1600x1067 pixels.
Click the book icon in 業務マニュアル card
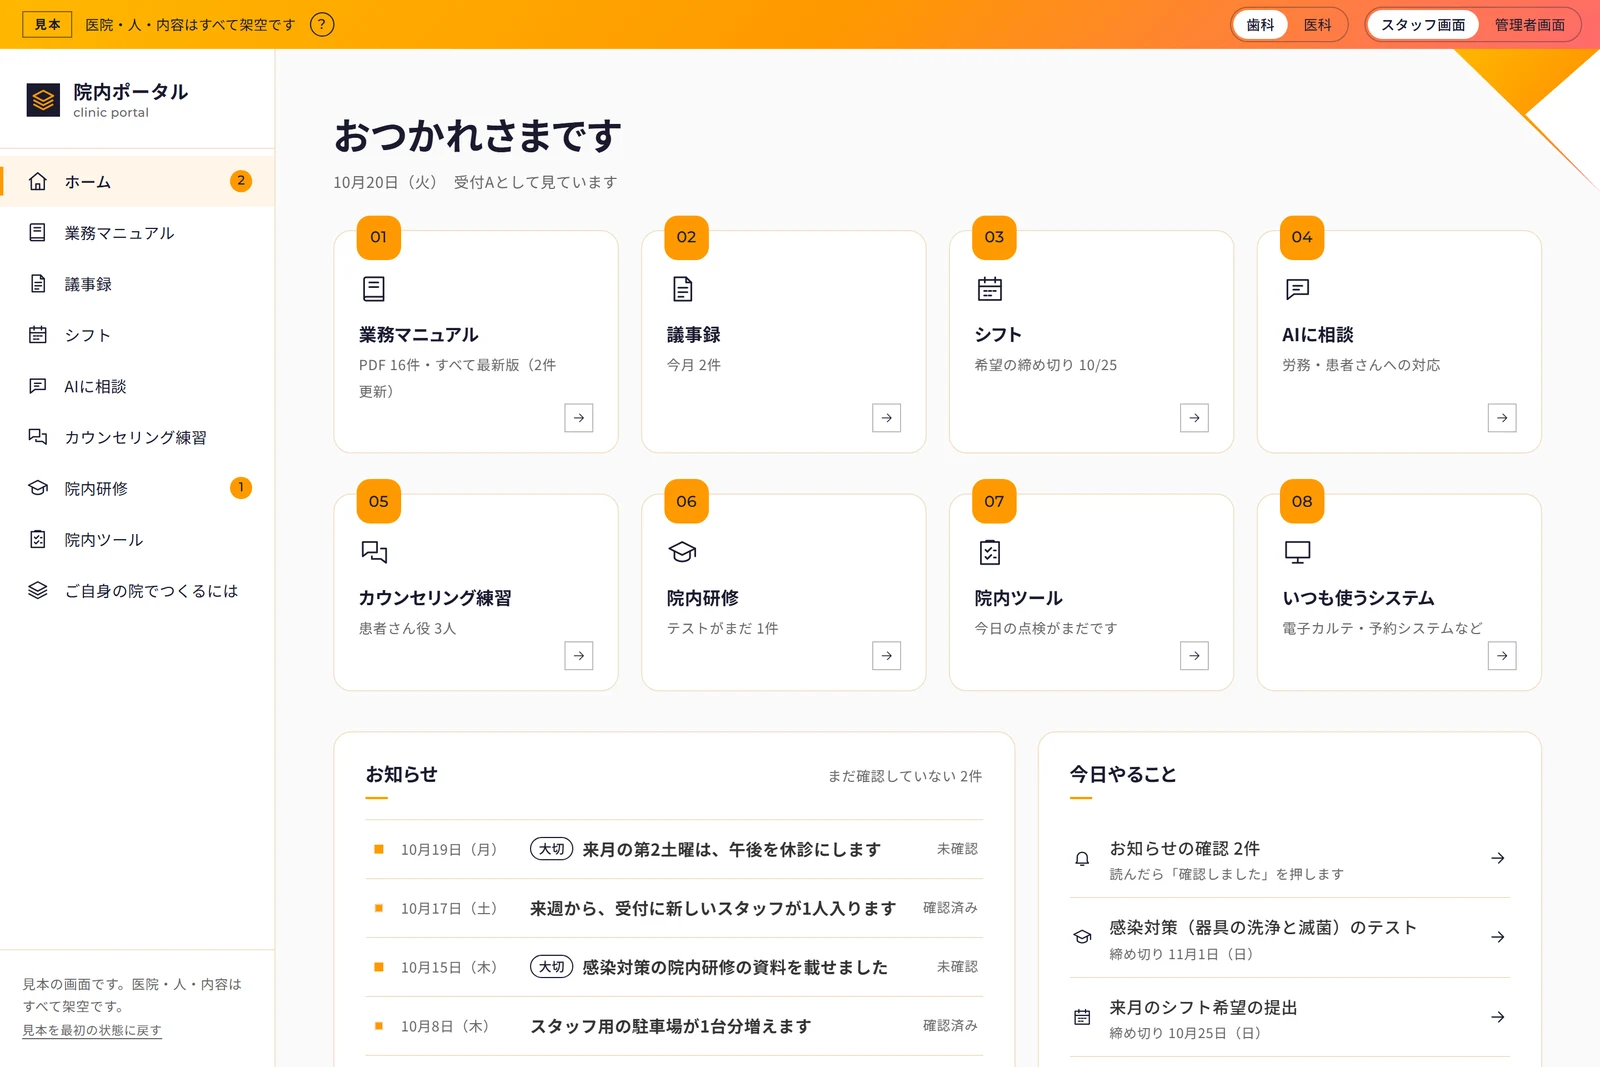point(373,289)
